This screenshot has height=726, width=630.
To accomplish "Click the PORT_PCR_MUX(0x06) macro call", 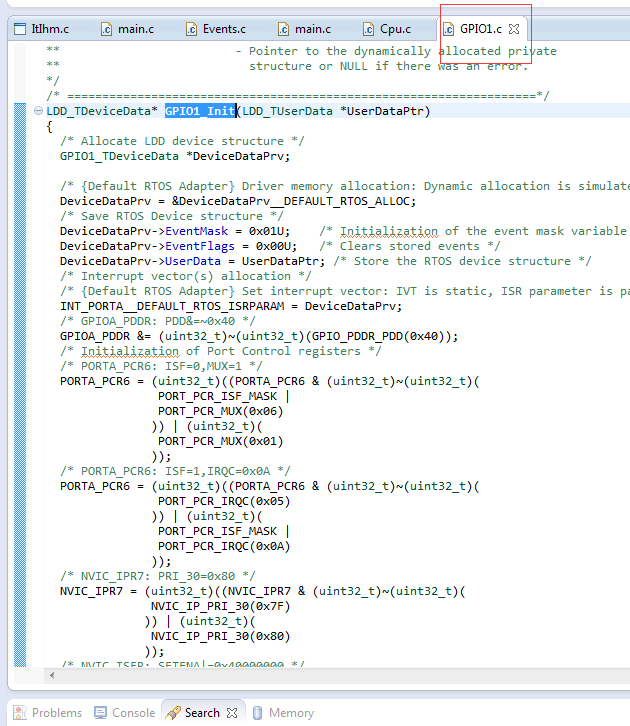I will click(x=220, y=411).
